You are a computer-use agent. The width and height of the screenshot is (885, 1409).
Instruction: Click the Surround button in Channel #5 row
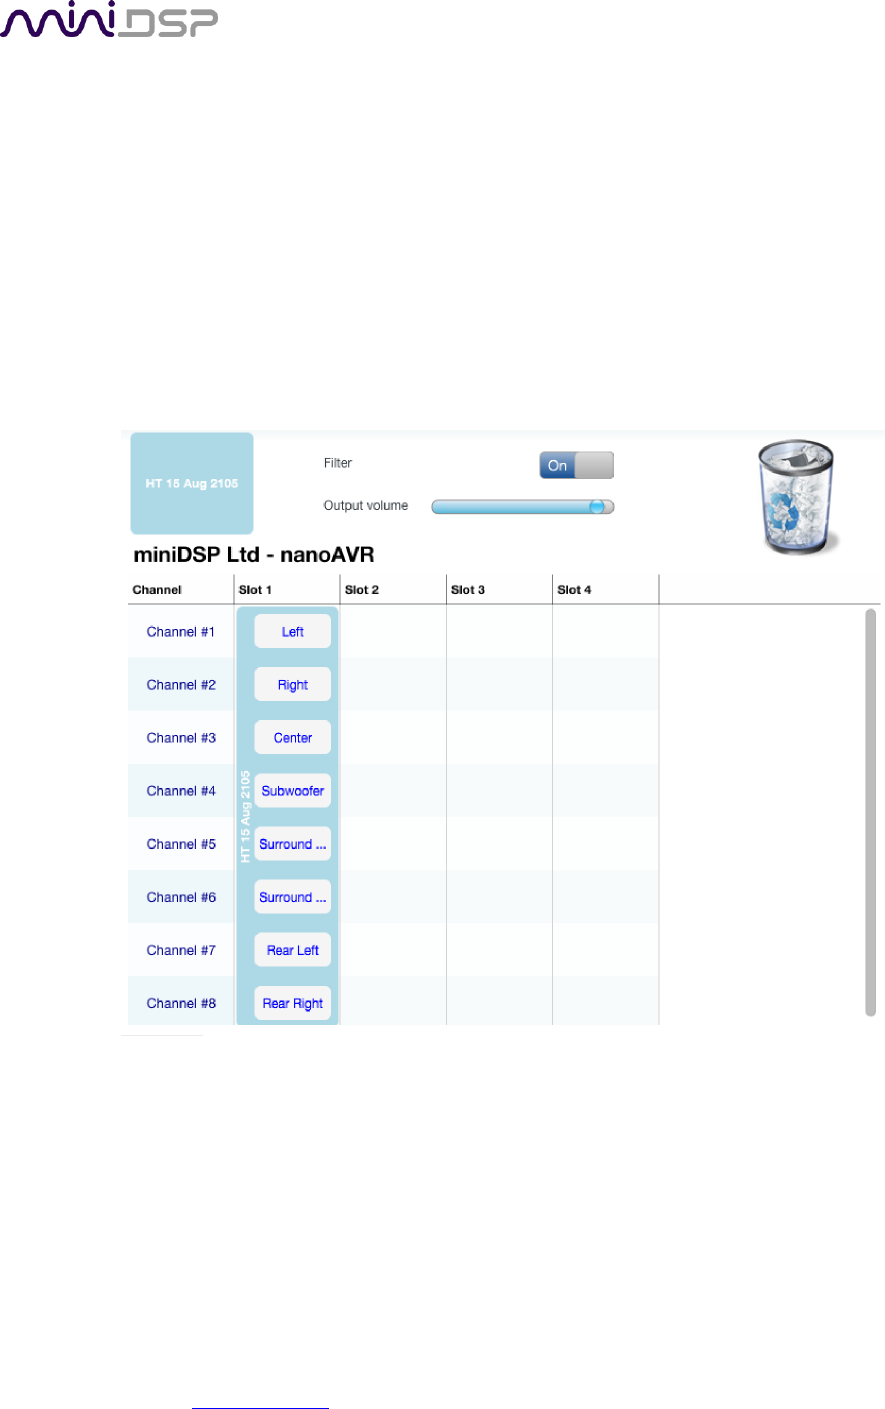(292, 844)
